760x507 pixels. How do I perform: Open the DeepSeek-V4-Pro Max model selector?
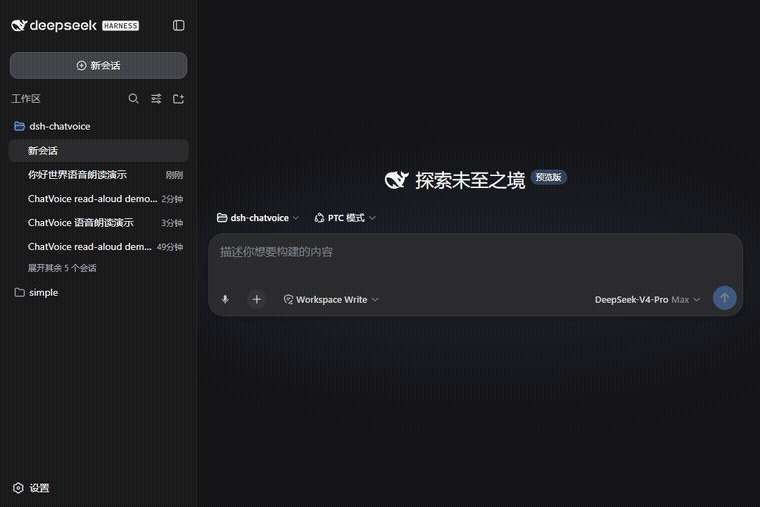tap(647, 300)
